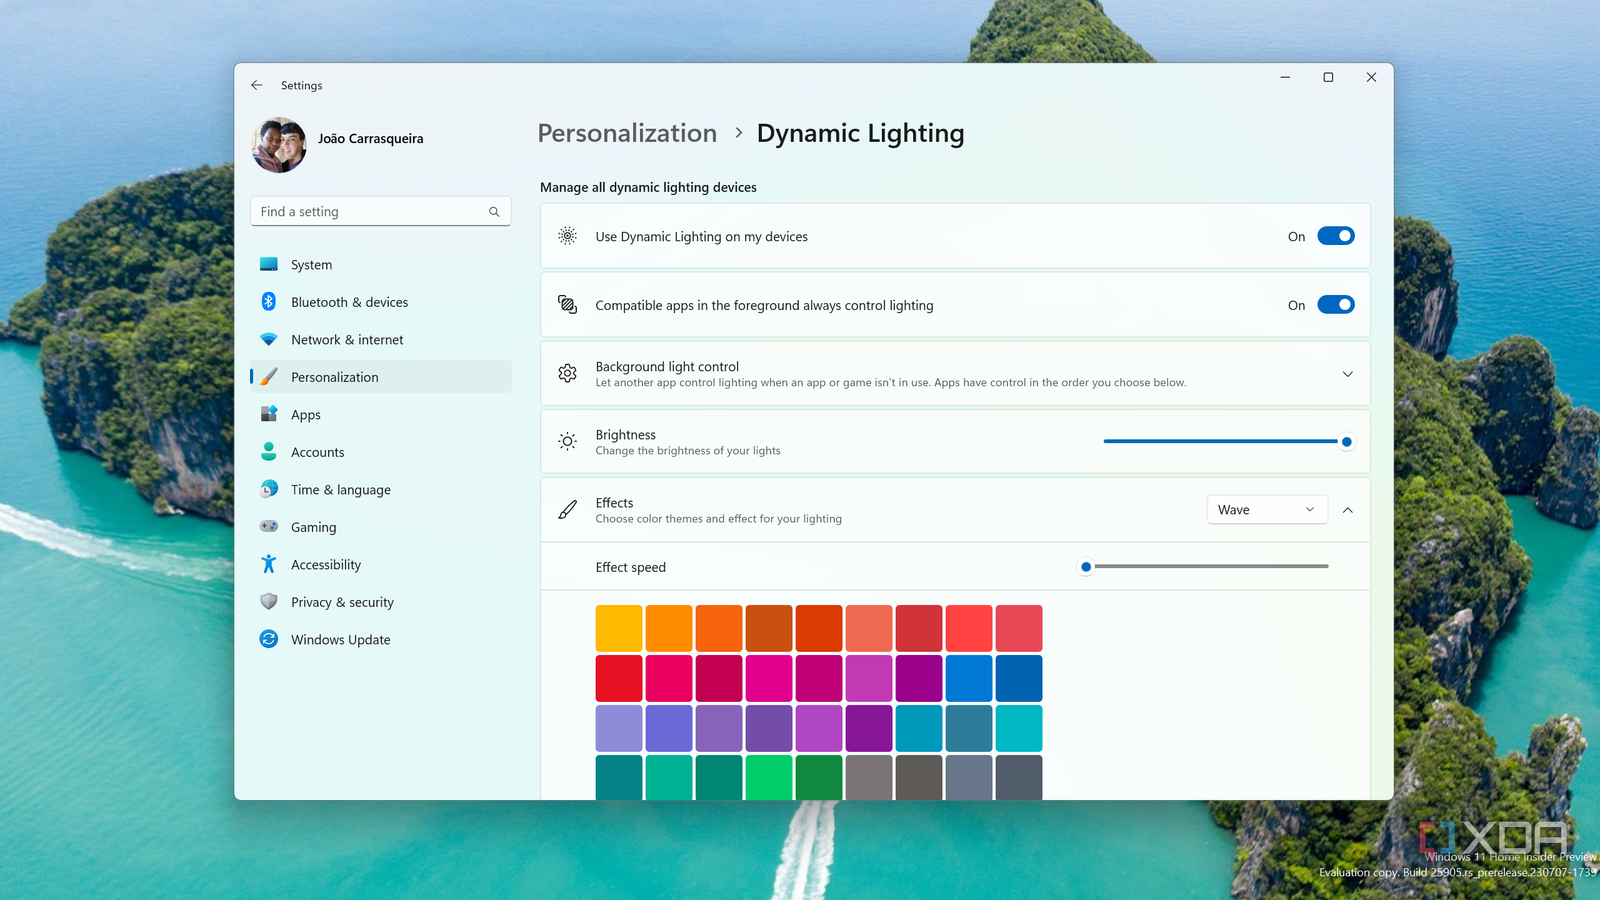1600x900 pixels.
Task: Select the Bluetooth & devices icon
Action: [268, 302]
